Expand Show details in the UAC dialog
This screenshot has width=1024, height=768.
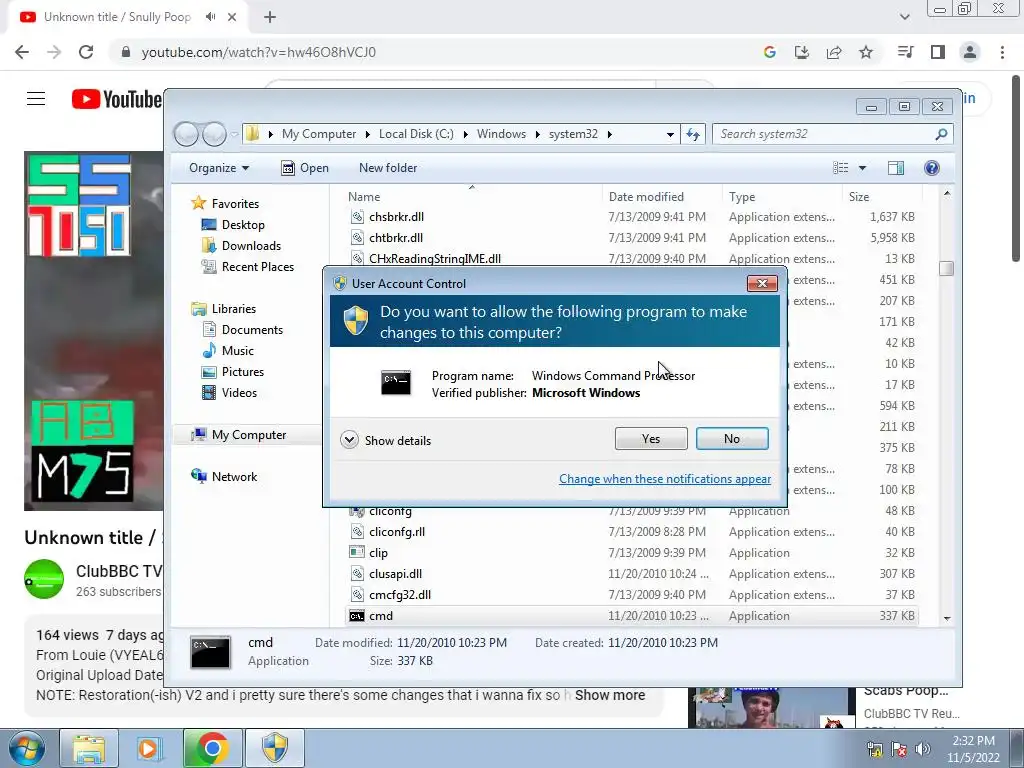point(386,440)
